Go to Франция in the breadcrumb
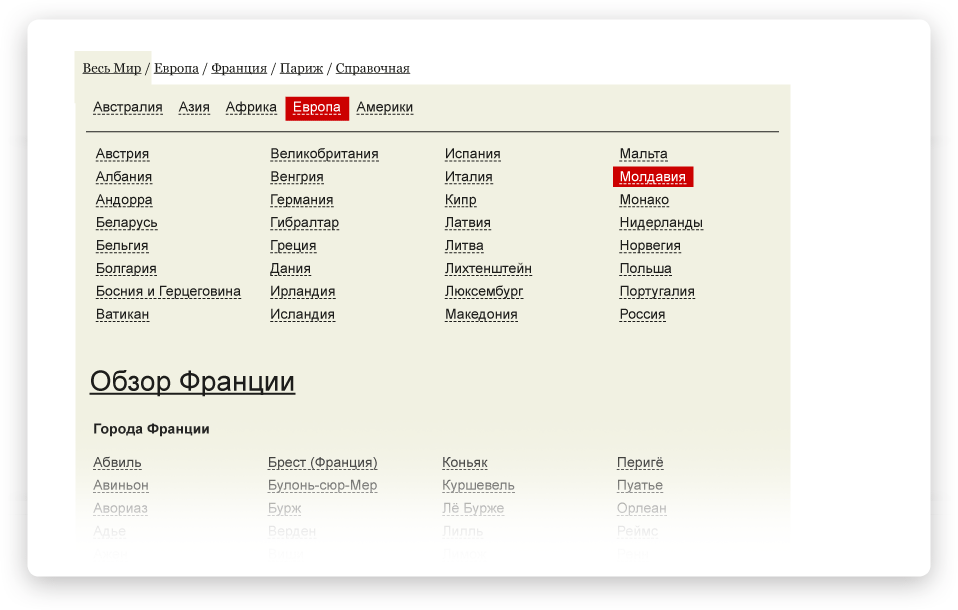The image size is (958, 610). click(239, 68)
